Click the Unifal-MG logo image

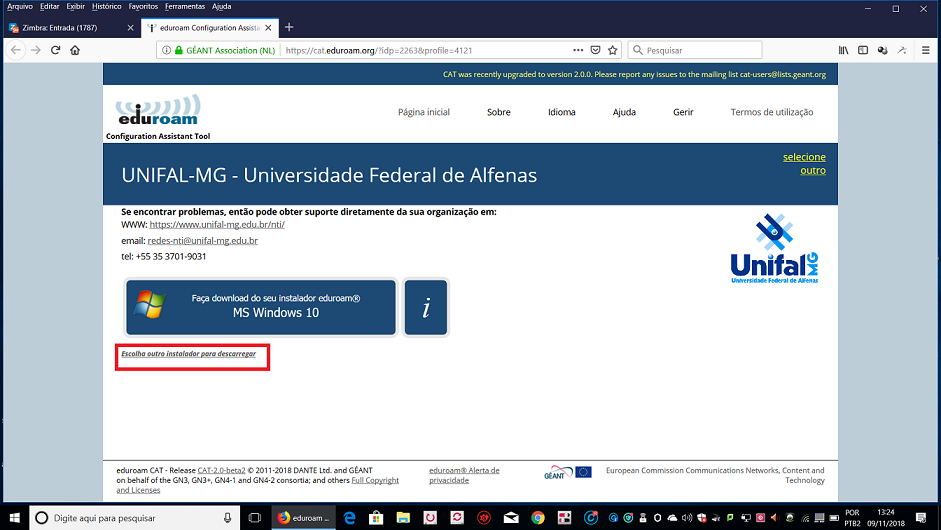774,248
